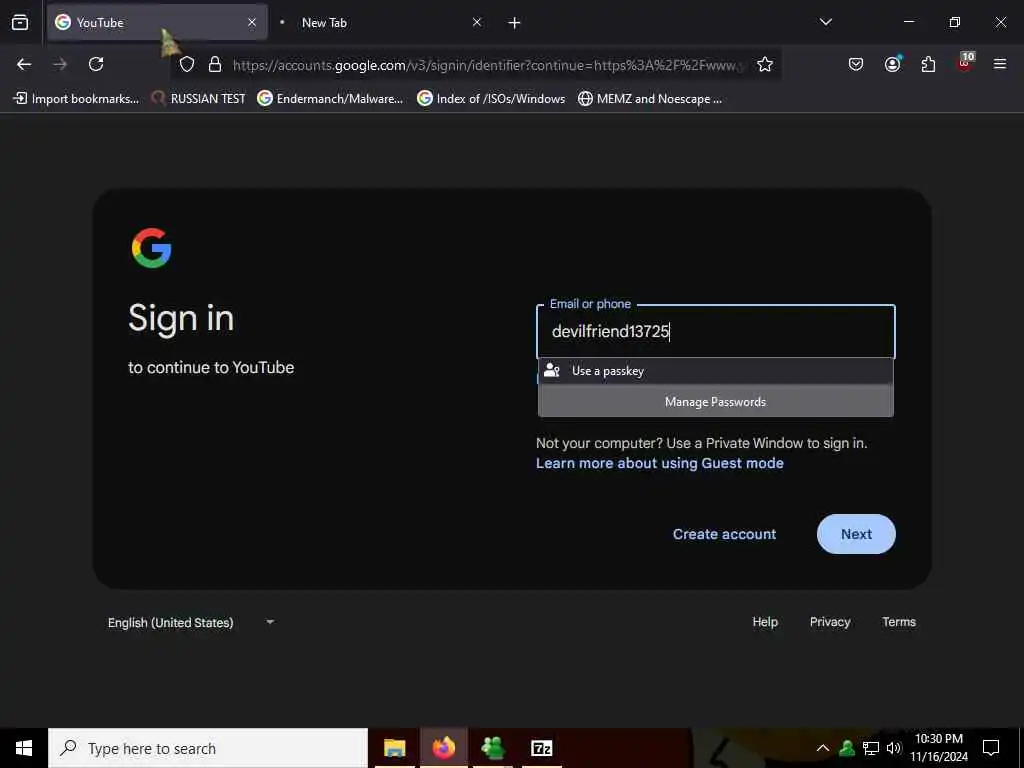1024x768 pixels.
Task: Focus the Email or phone field
Action: (x=716, y=332)
